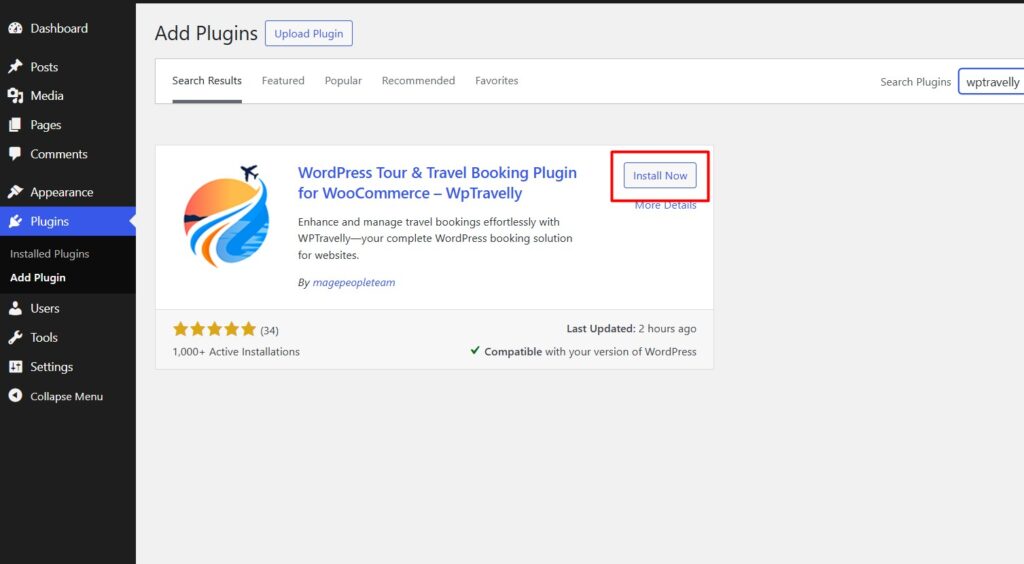Switch to the Popular tab
This screenshot has width=1024, height=564.
(x=343, y=81)
